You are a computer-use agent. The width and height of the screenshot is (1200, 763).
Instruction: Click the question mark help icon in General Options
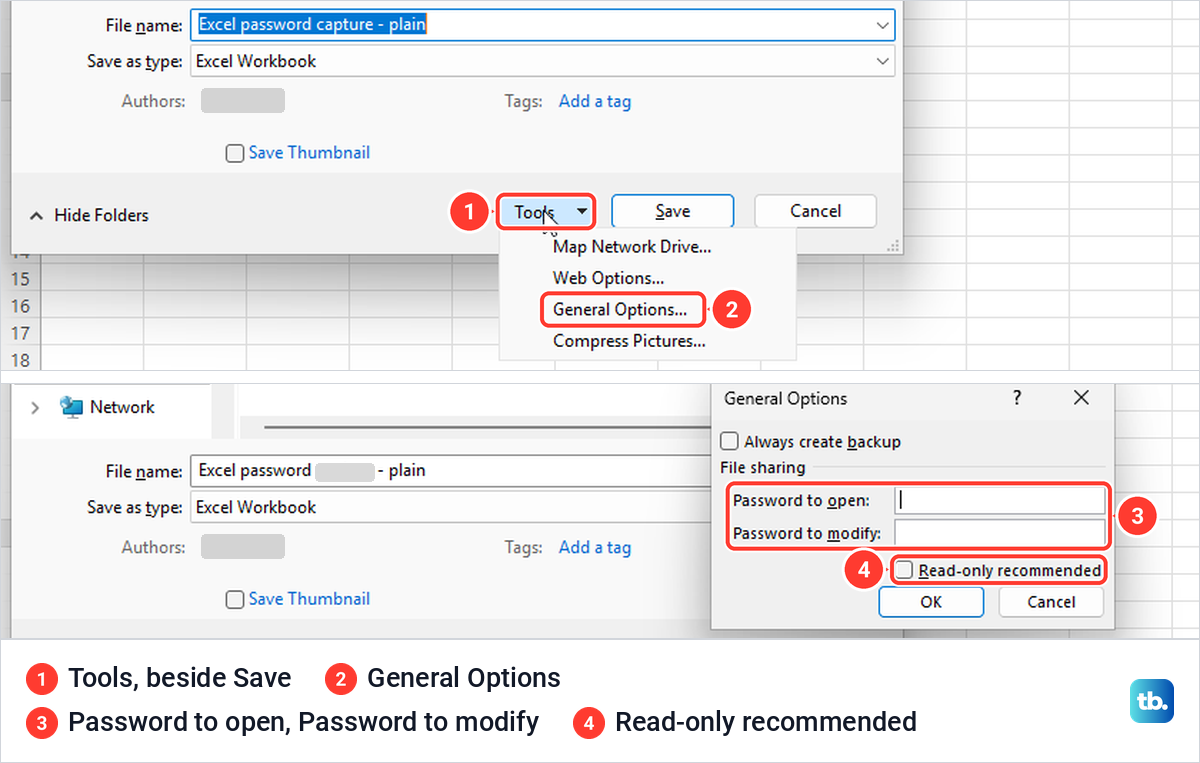(1017, 398)
